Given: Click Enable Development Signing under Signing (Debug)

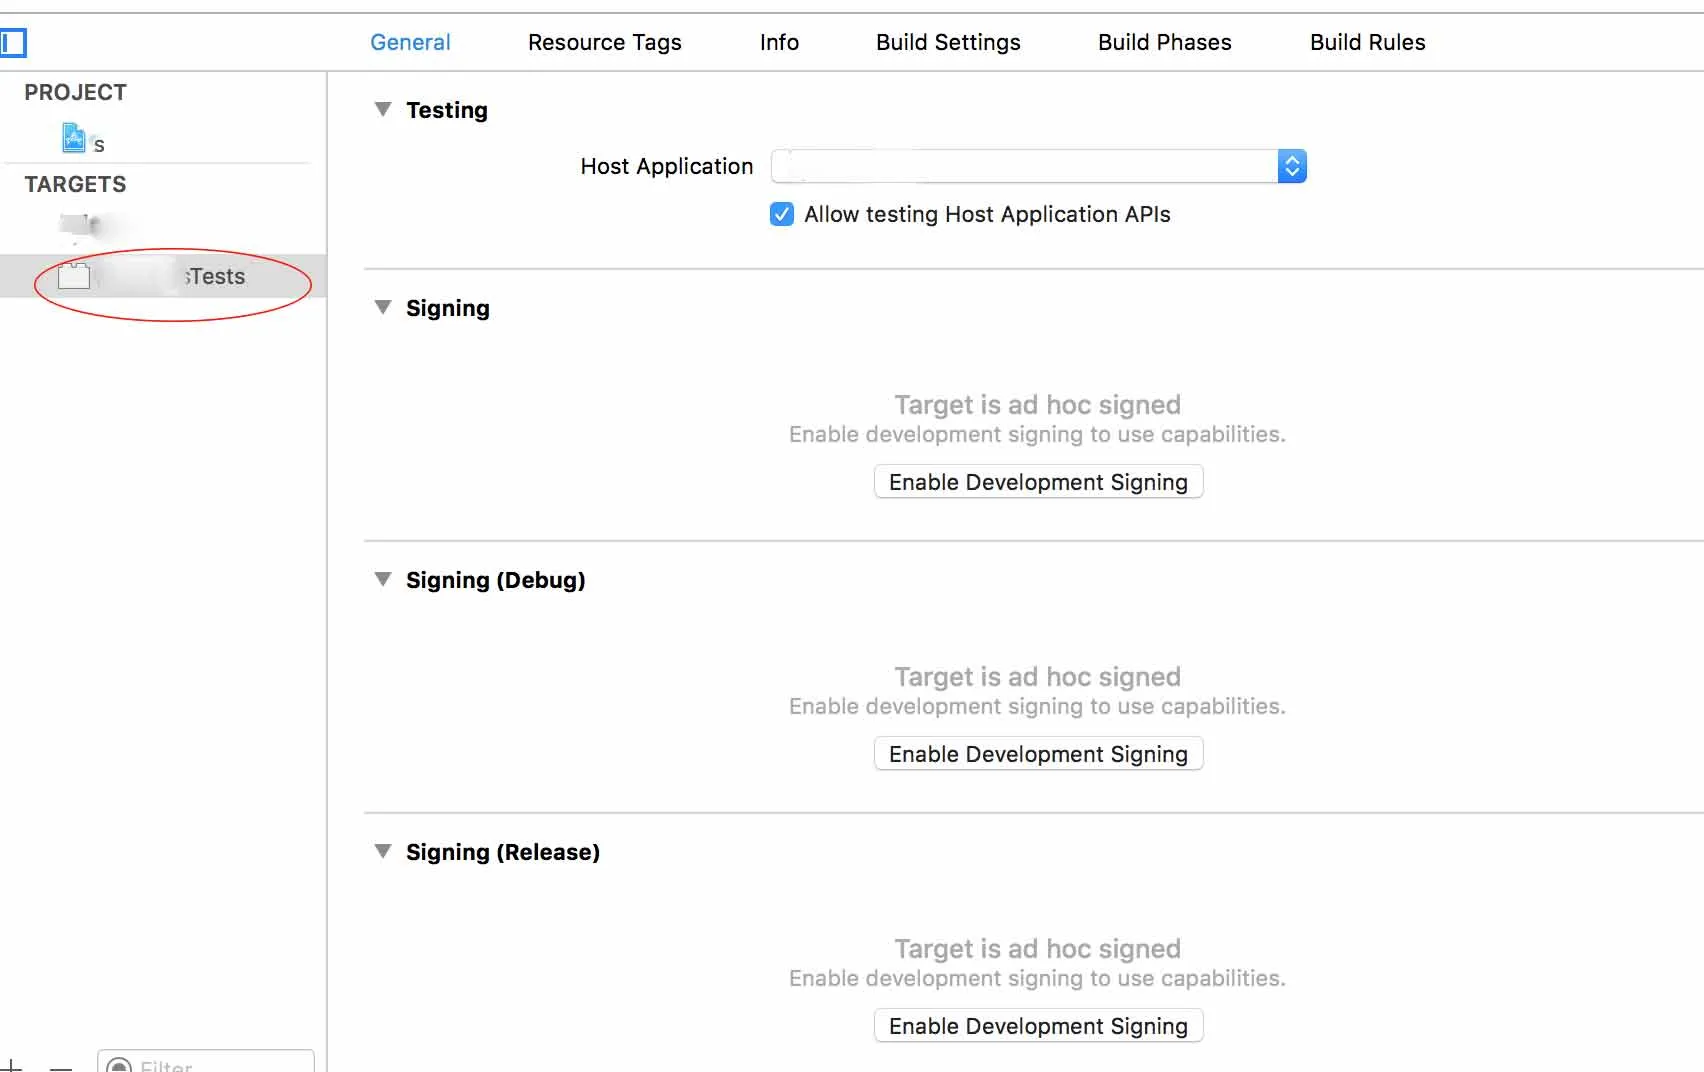Looking at the screenshot, I should pos(1038,754).
